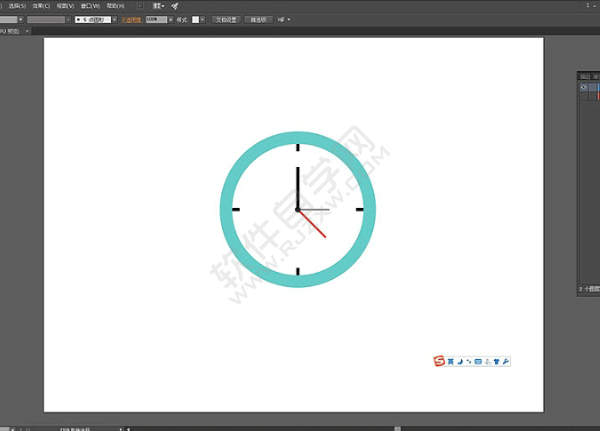Image resolution: width=600 pixels, height=431 pixels.
Task: Click the 文档设置 button
Action: tap(226, 20)
